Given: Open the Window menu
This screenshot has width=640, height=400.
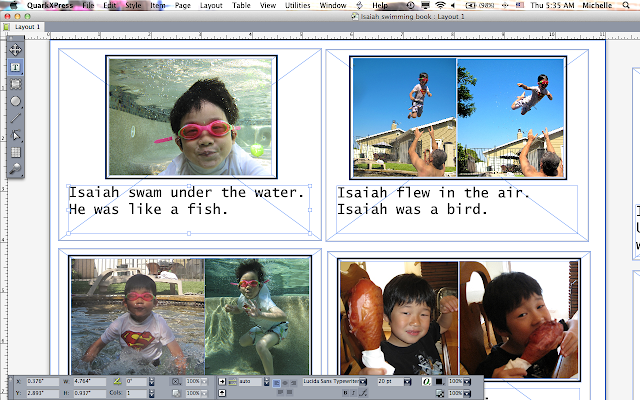Looking at the screenshot, I should [x=333, y=5].
